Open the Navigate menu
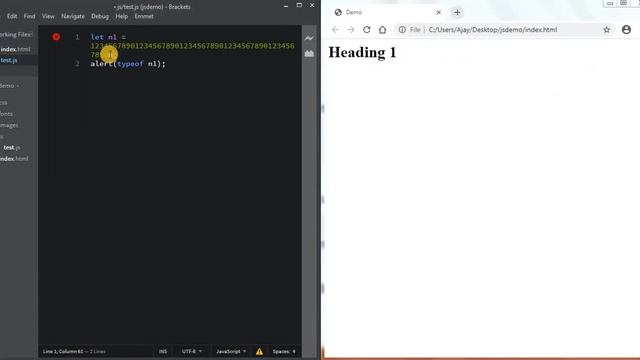The image size is (640, 360). 73,16
